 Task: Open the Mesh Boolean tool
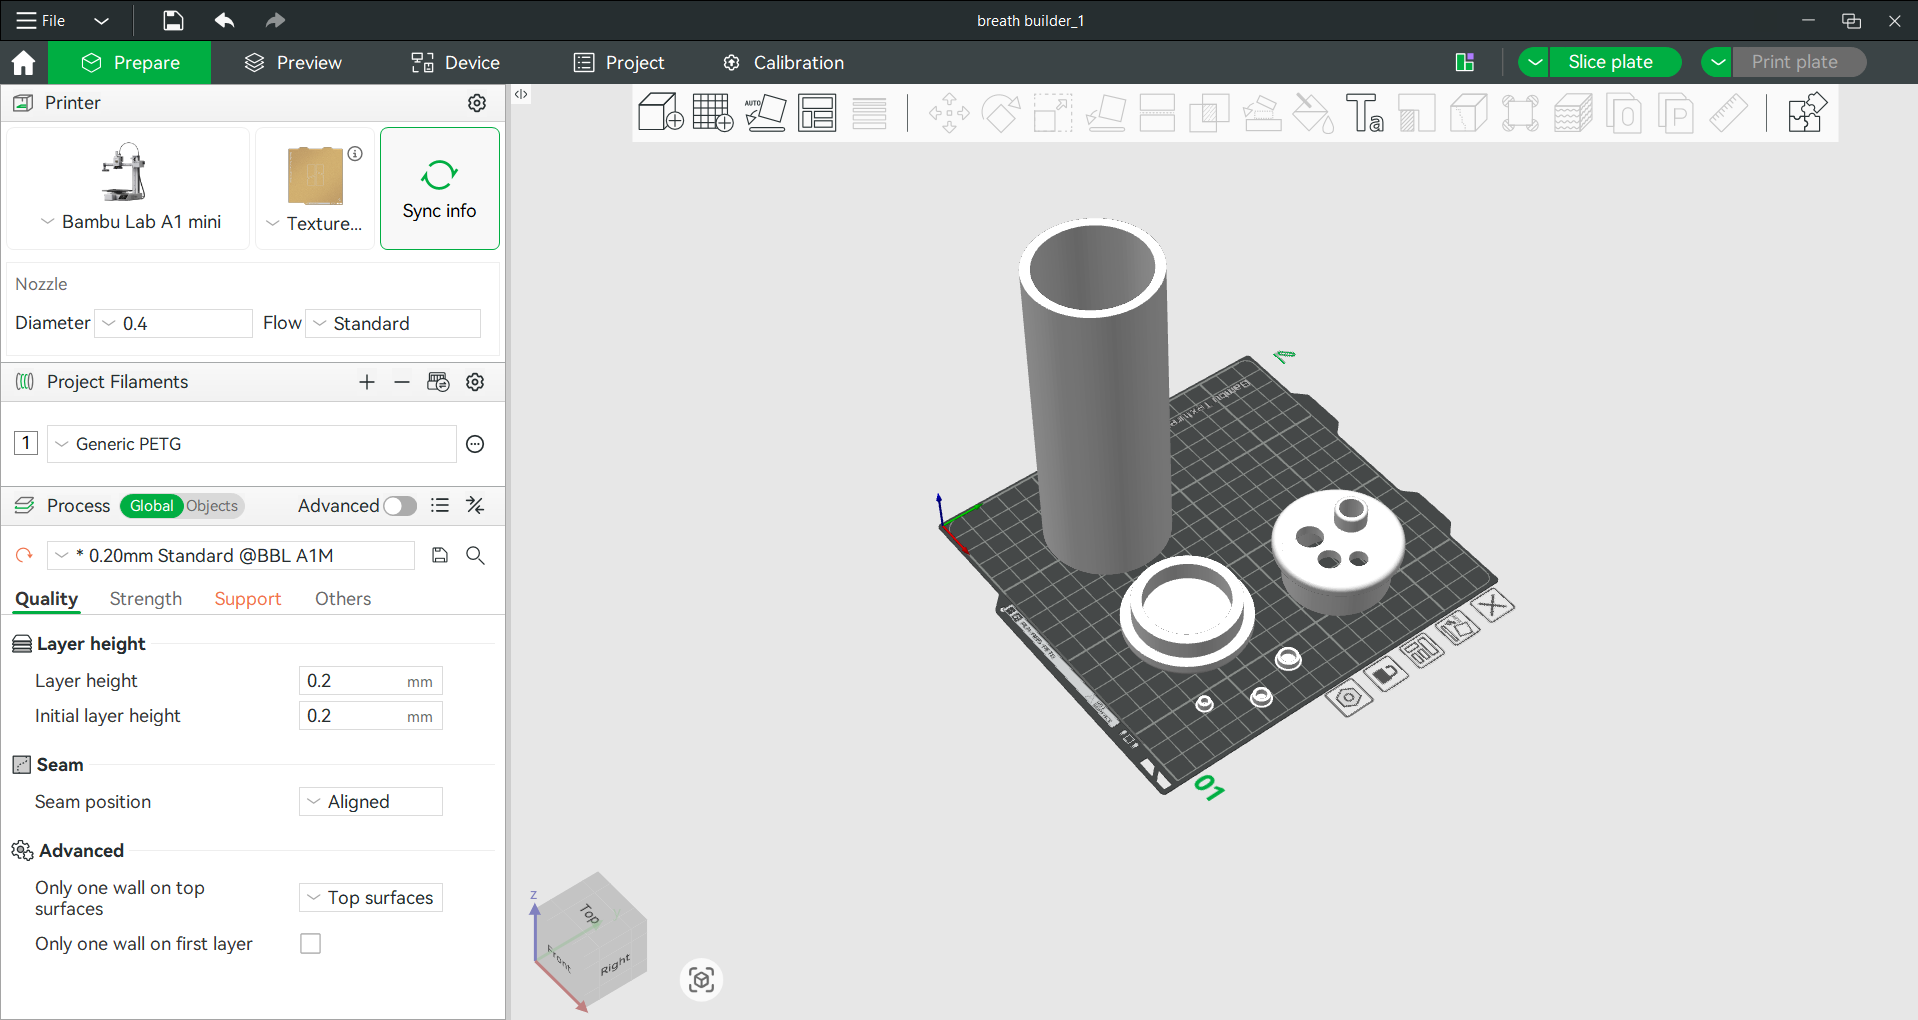pos(1209,113)
